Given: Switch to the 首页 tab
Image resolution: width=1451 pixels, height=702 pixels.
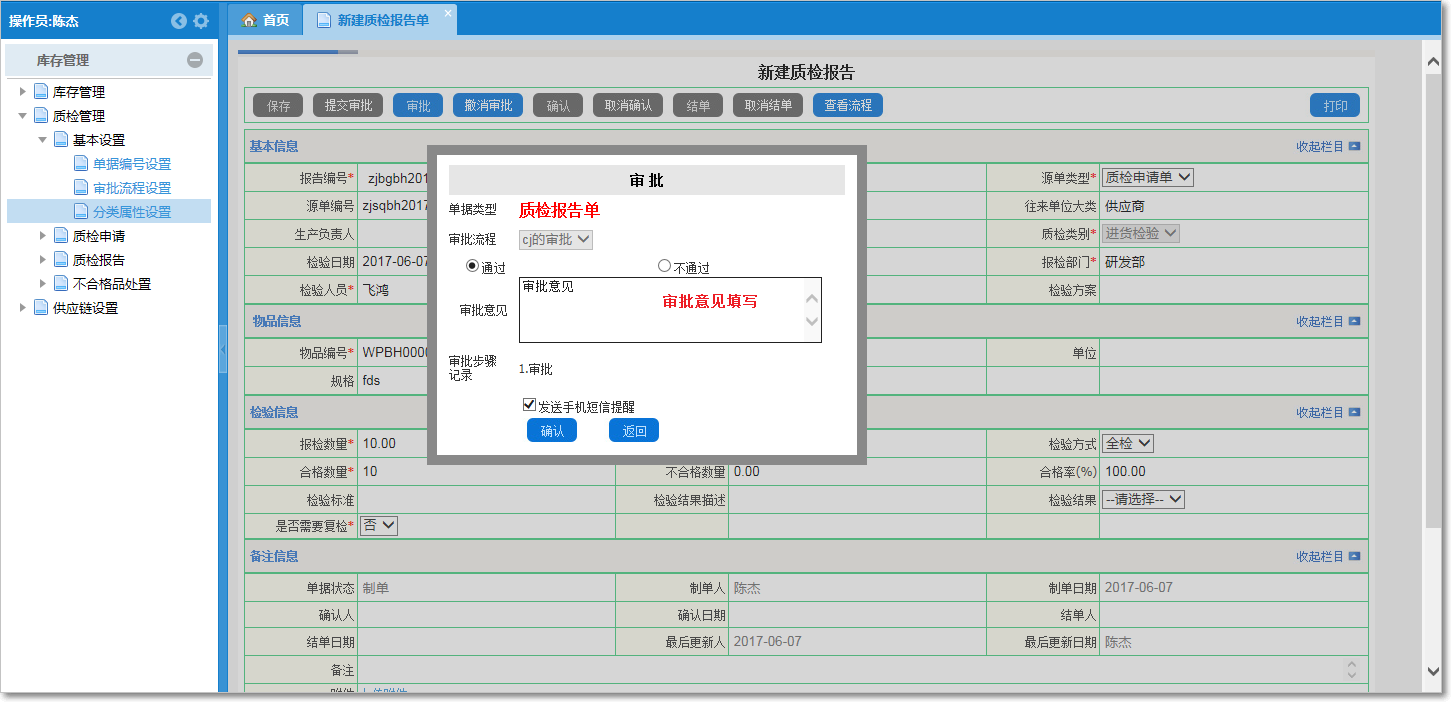Looking at the screenshot, I should (266, 20).
